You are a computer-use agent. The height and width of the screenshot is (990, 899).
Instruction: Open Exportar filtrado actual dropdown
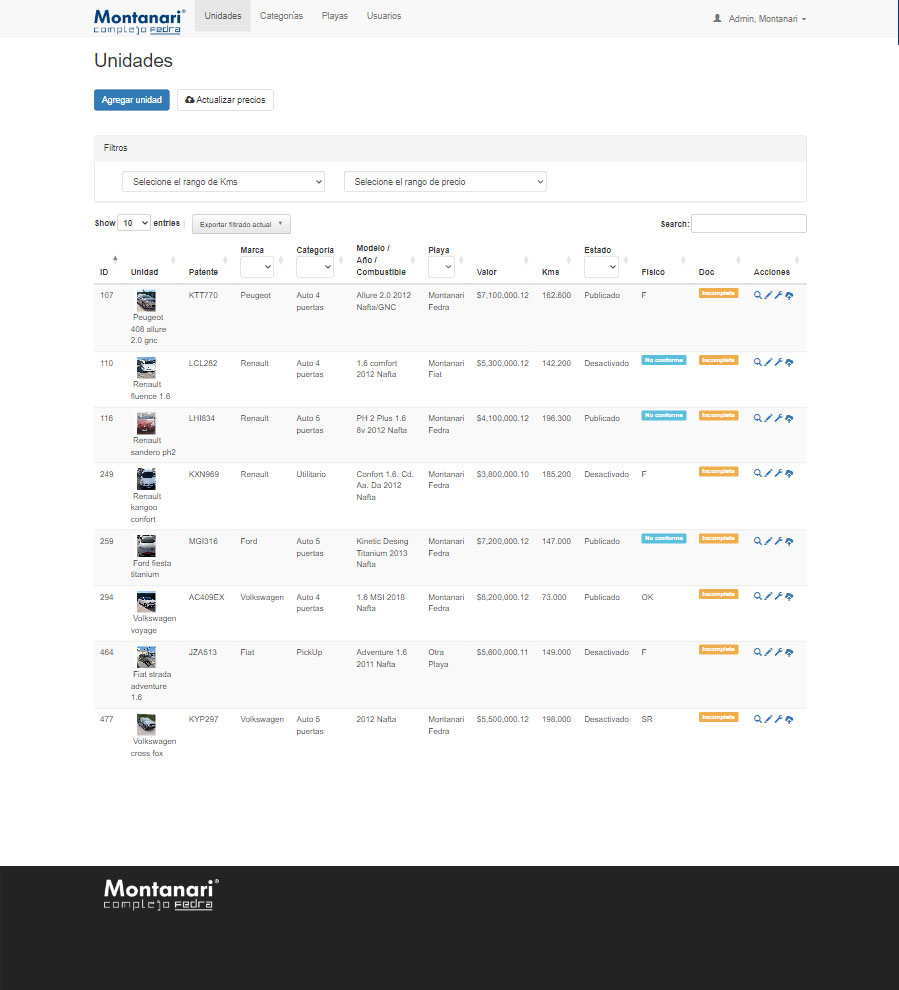(241, 224)
